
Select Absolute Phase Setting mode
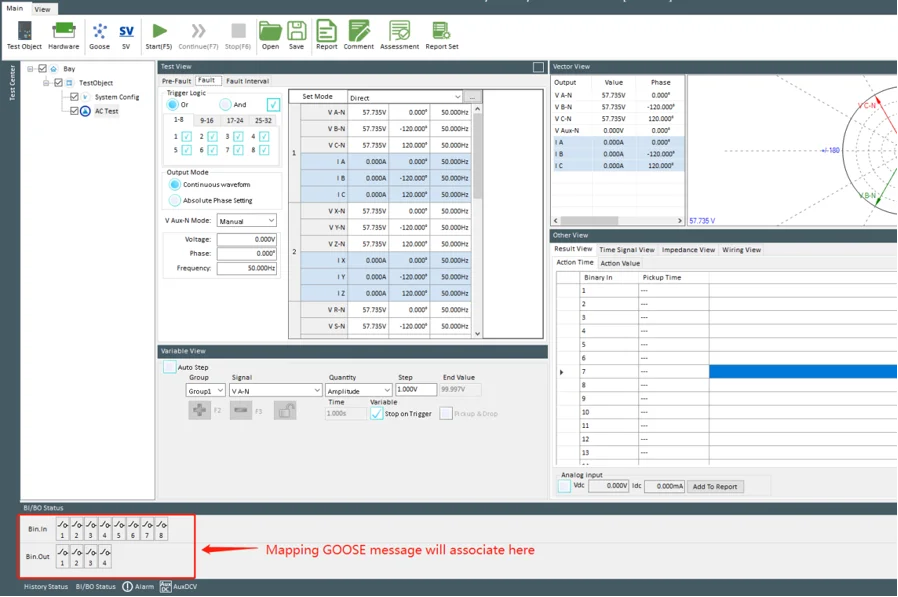[x=175, y=201]
